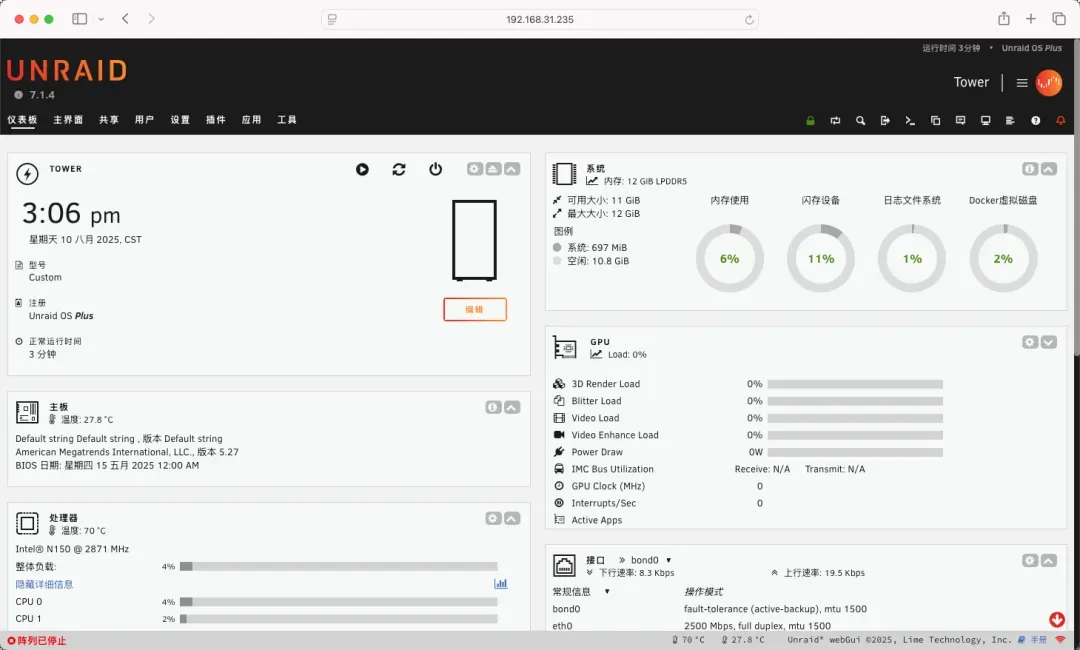Image resolution: width=1080 pixels, height=650 pixels.
Task: Open the web terminal icon
Action: click(x=910, y=121)
